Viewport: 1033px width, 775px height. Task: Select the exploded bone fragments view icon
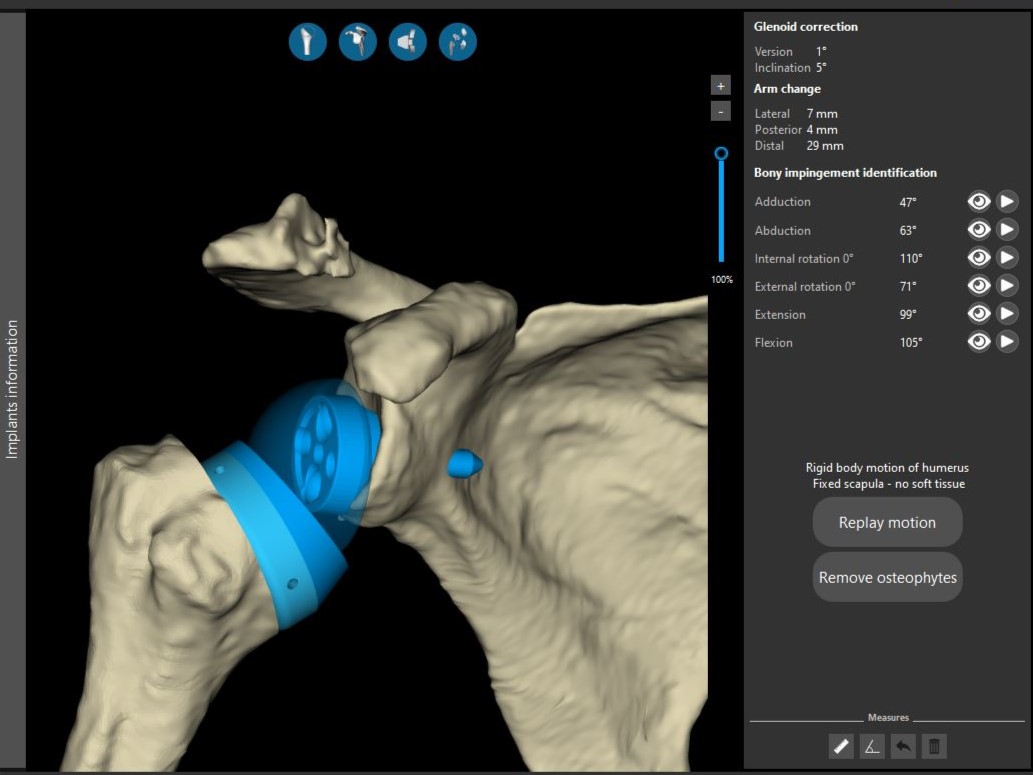pyautogui.click(x=458, y=42)
